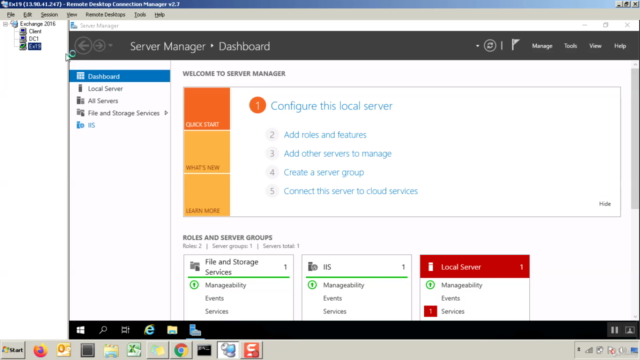Click the Refresh icon in Server Manager header
Image resolution: width=640 pixels, height=360 pixels.
pos(490,46)
